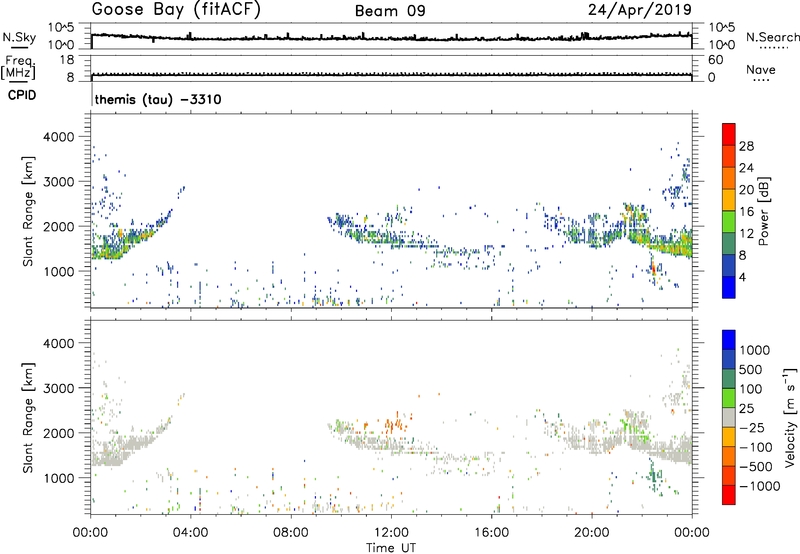Image resolution: width=800 pixels, height=554 pixels.
Task: Click the '20:00' time axis label
Action: (x=592, y=533)
